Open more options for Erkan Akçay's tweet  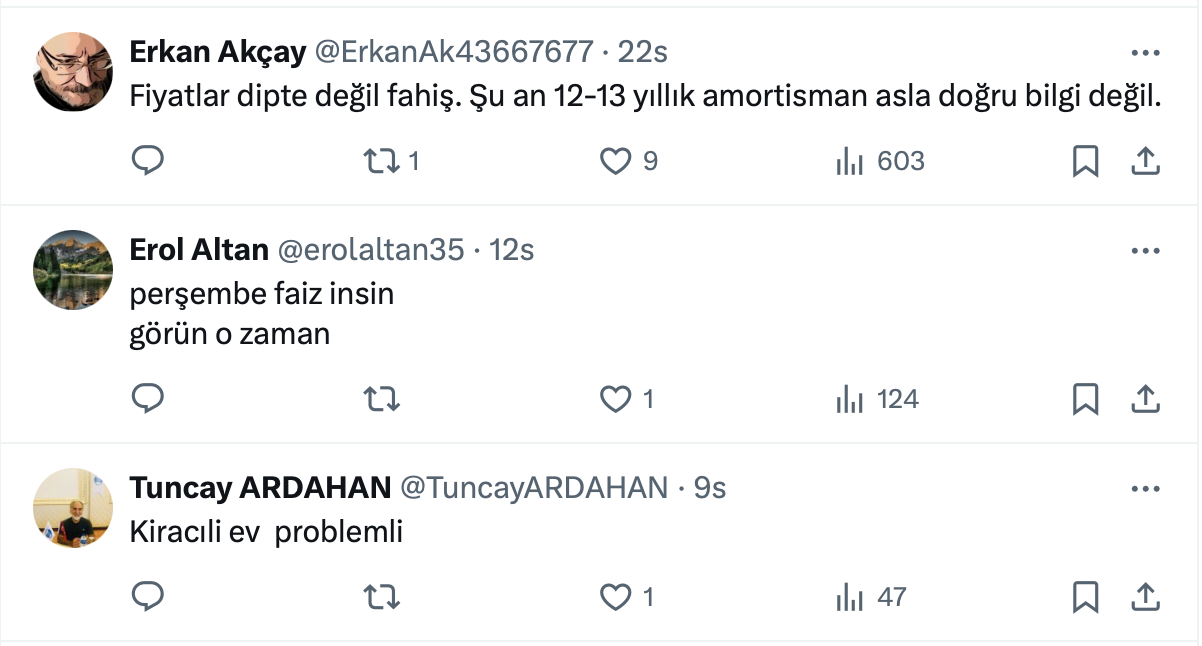[x=1144, y=53]
